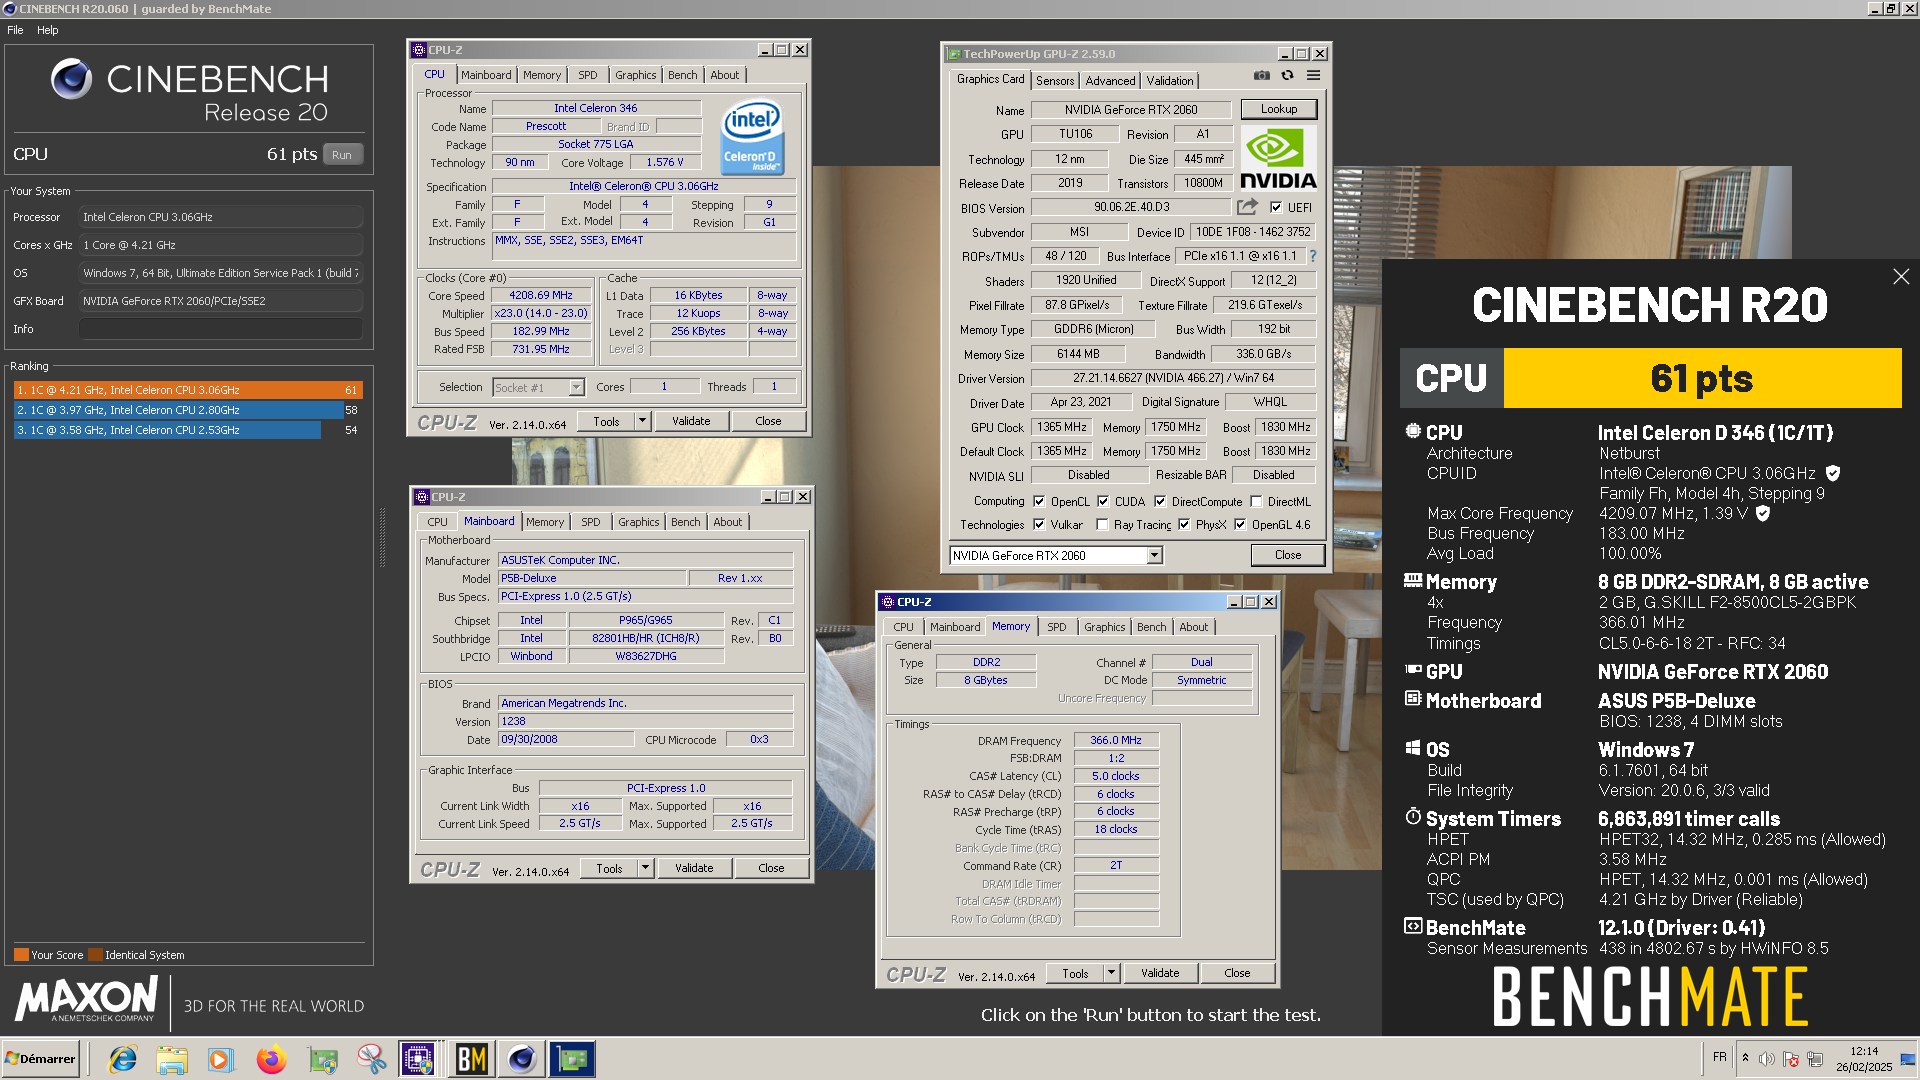The image size is (1920, 1080).
Task: Open the Démarrer start button
Action: coord(41,1059)
